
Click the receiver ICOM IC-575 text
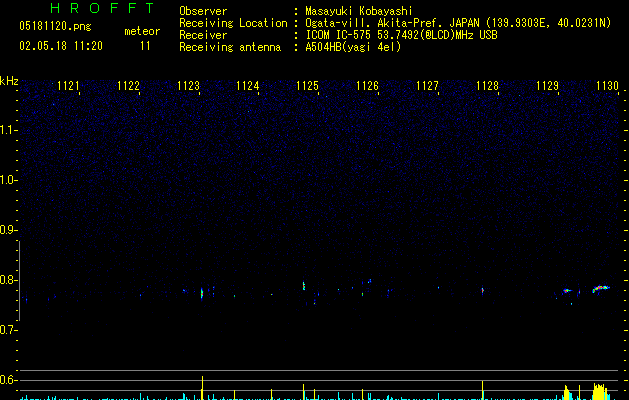[401, 35]
